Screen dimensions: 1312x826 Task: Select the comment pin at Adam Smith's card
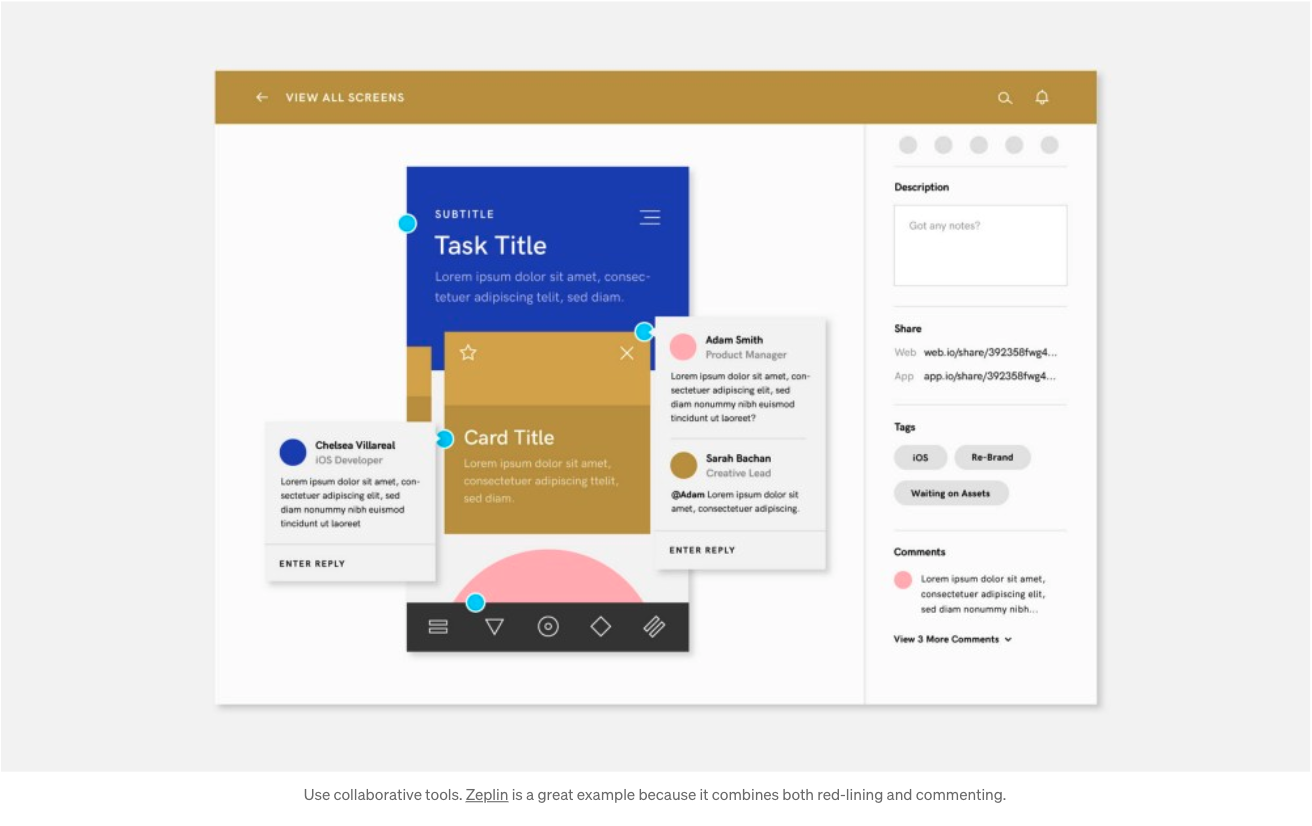coord(644,332)
